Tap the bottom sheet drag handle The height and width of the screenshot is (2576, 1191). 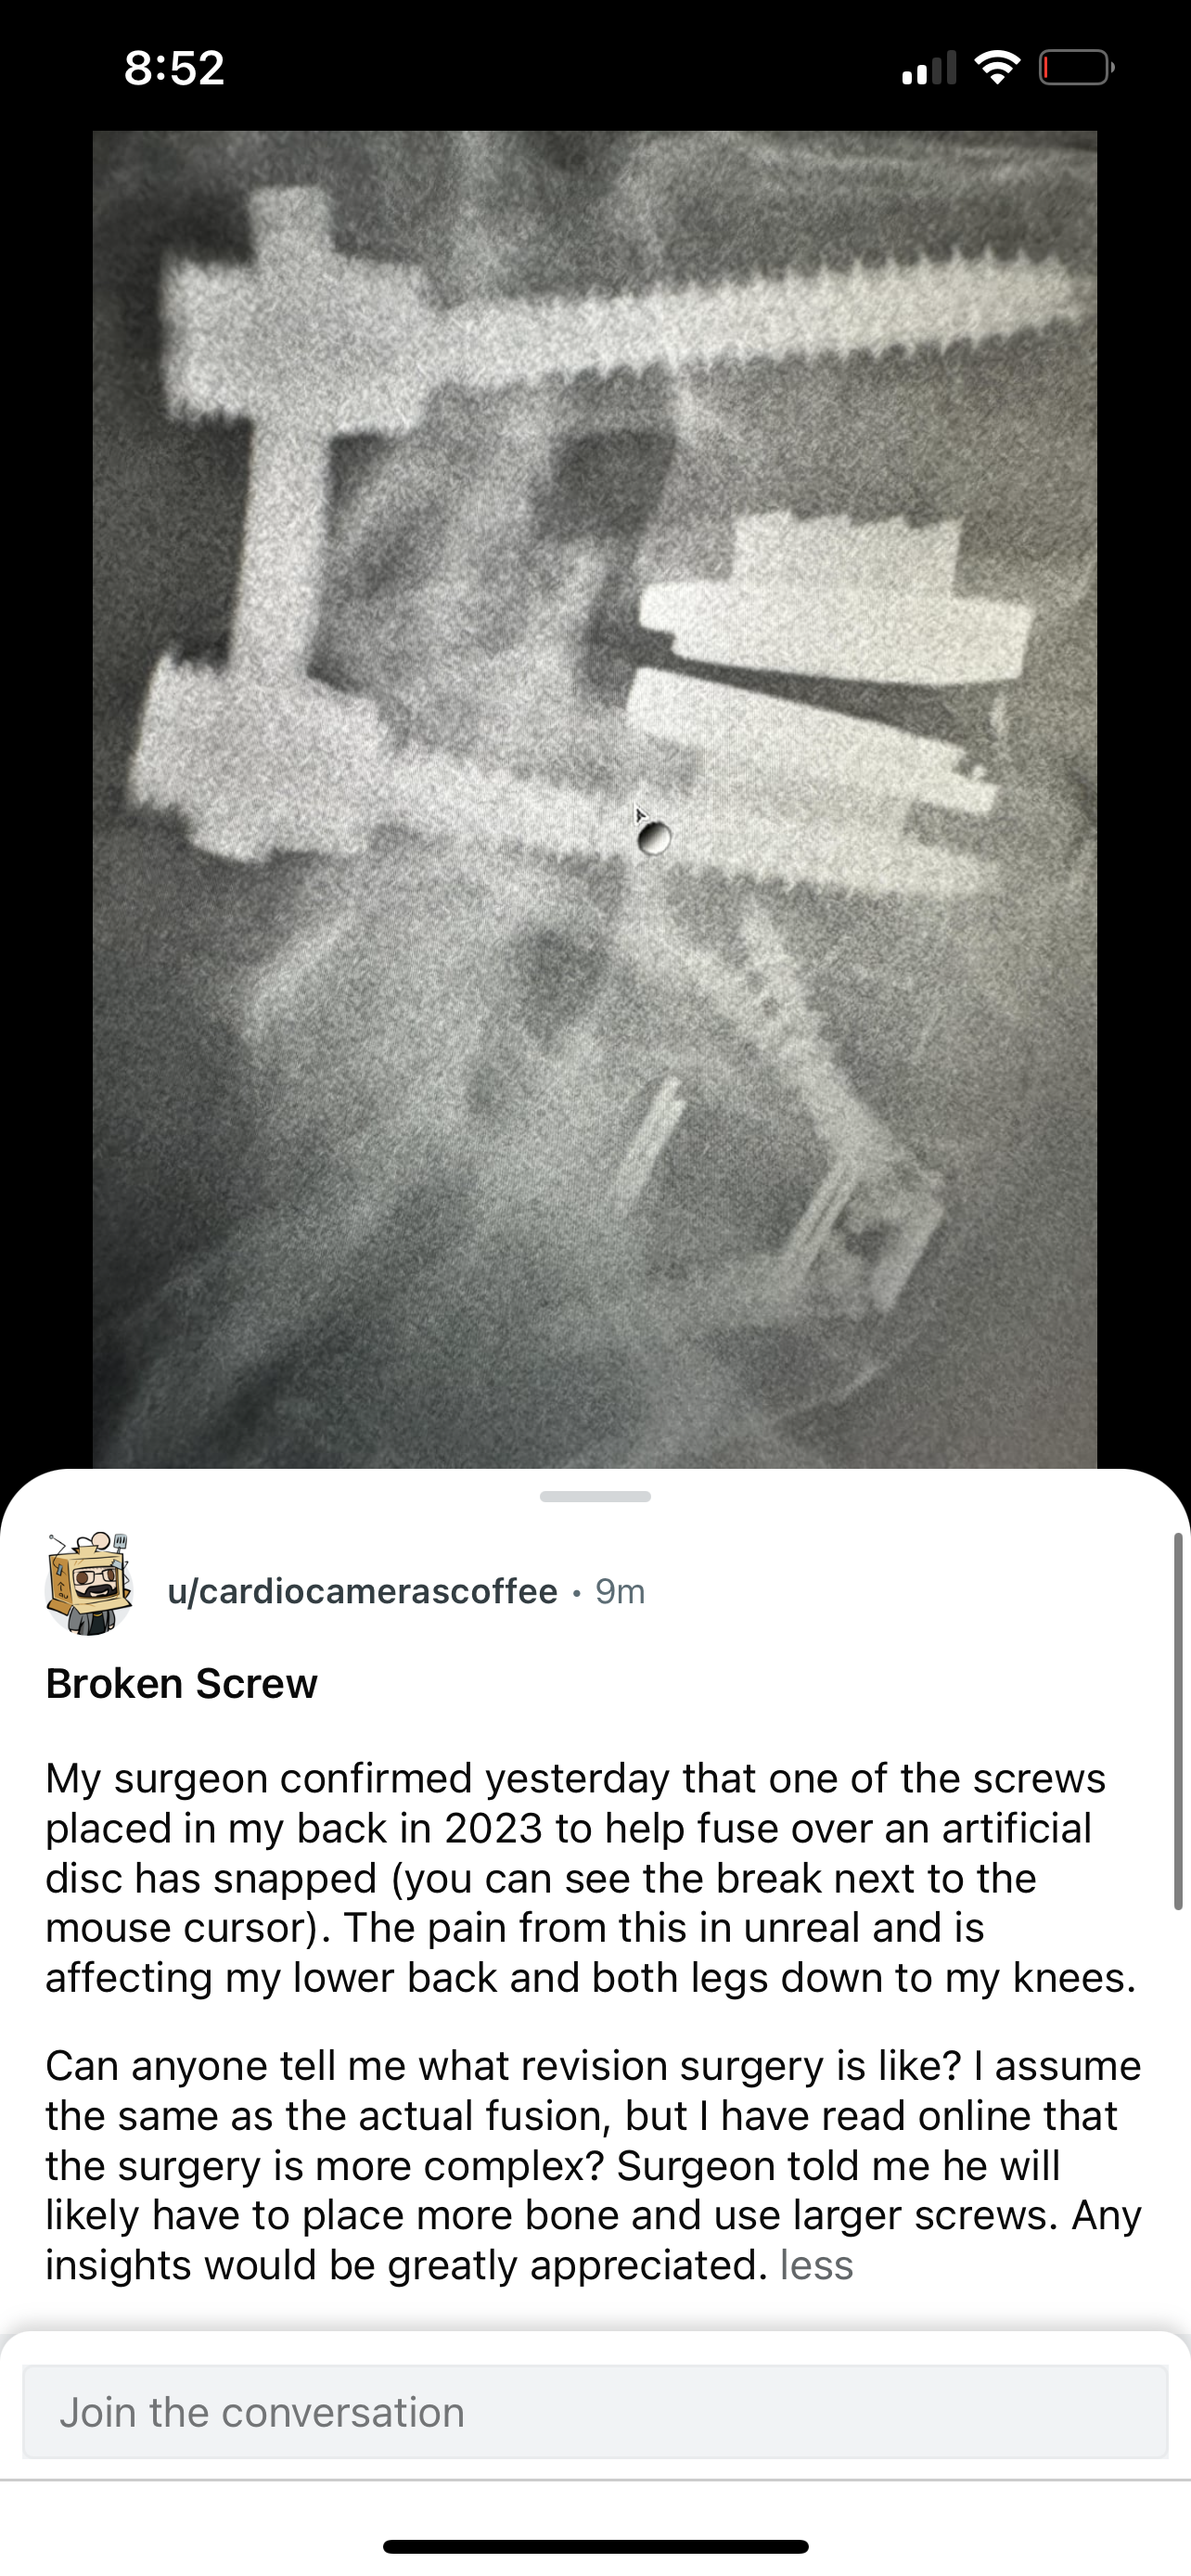click(x=595, y=1496)
